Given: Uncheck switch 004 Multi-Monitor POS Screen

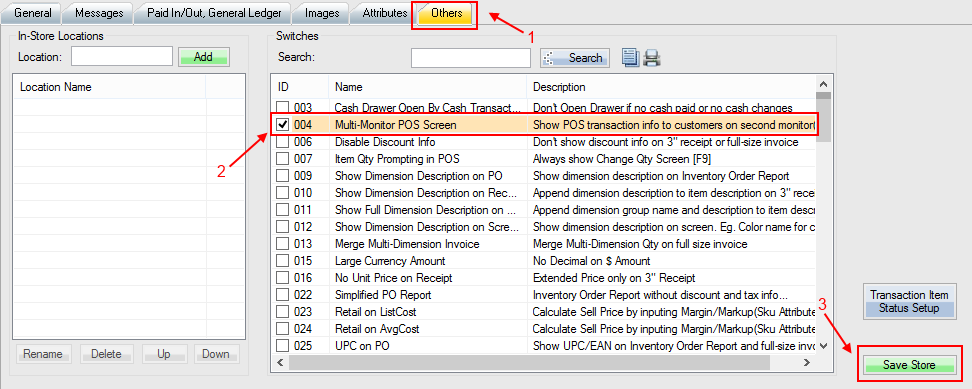Looking at the screenshot, I should click(283, 125).
